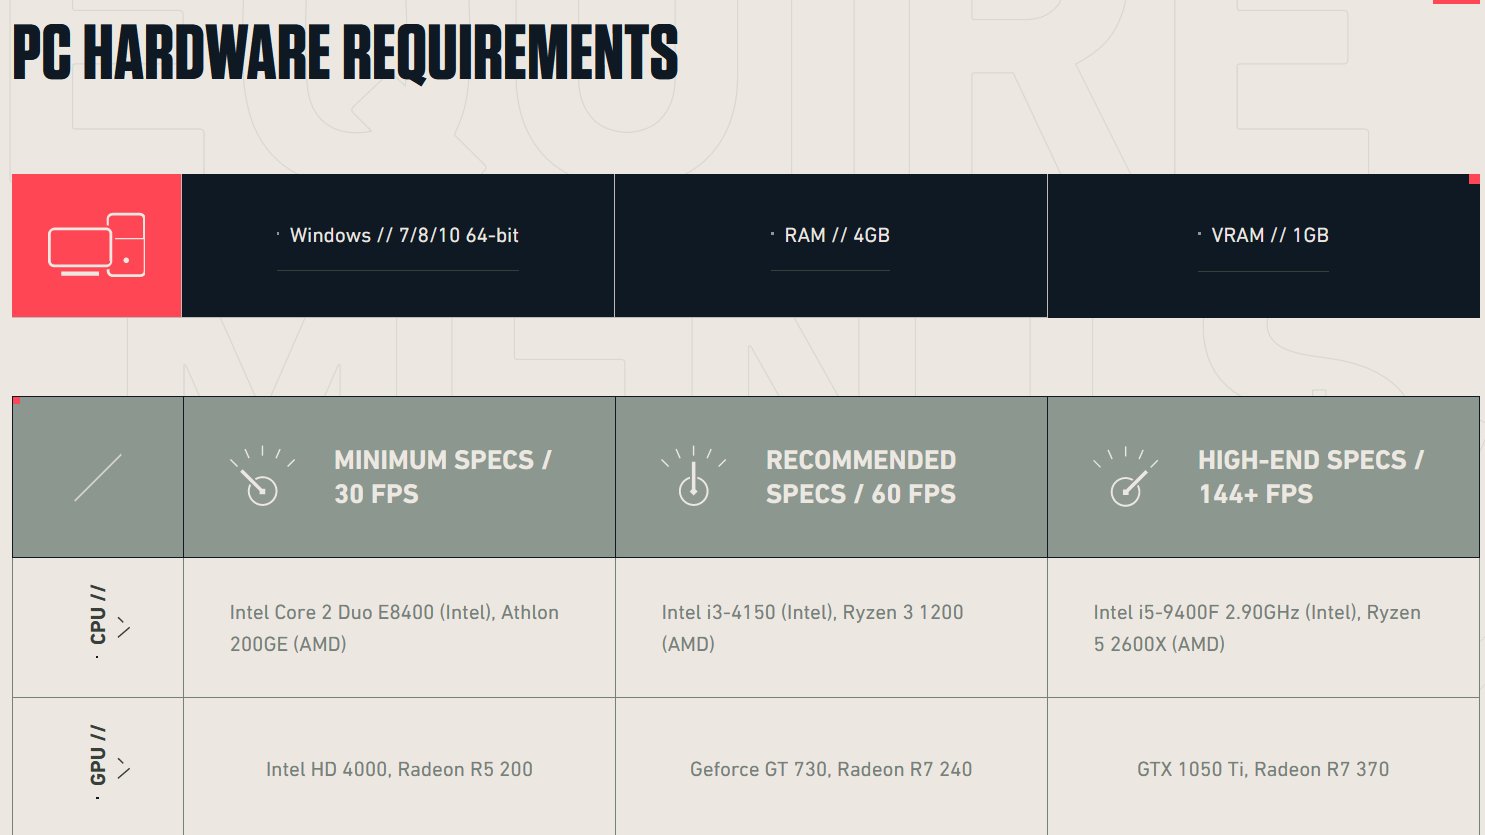Click the 'GPU //' row label
This screenshot has height=835, width=1485.
tap(98, 755)
